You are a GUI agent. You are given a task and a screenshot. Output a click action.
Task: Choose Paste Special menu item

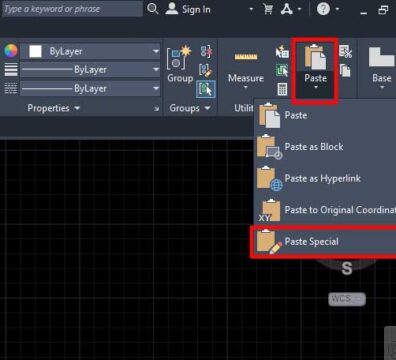pyautogui.click(x=325, y=241)
